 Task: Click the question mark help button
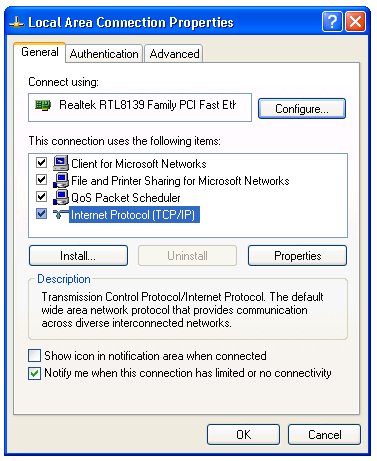332,22
